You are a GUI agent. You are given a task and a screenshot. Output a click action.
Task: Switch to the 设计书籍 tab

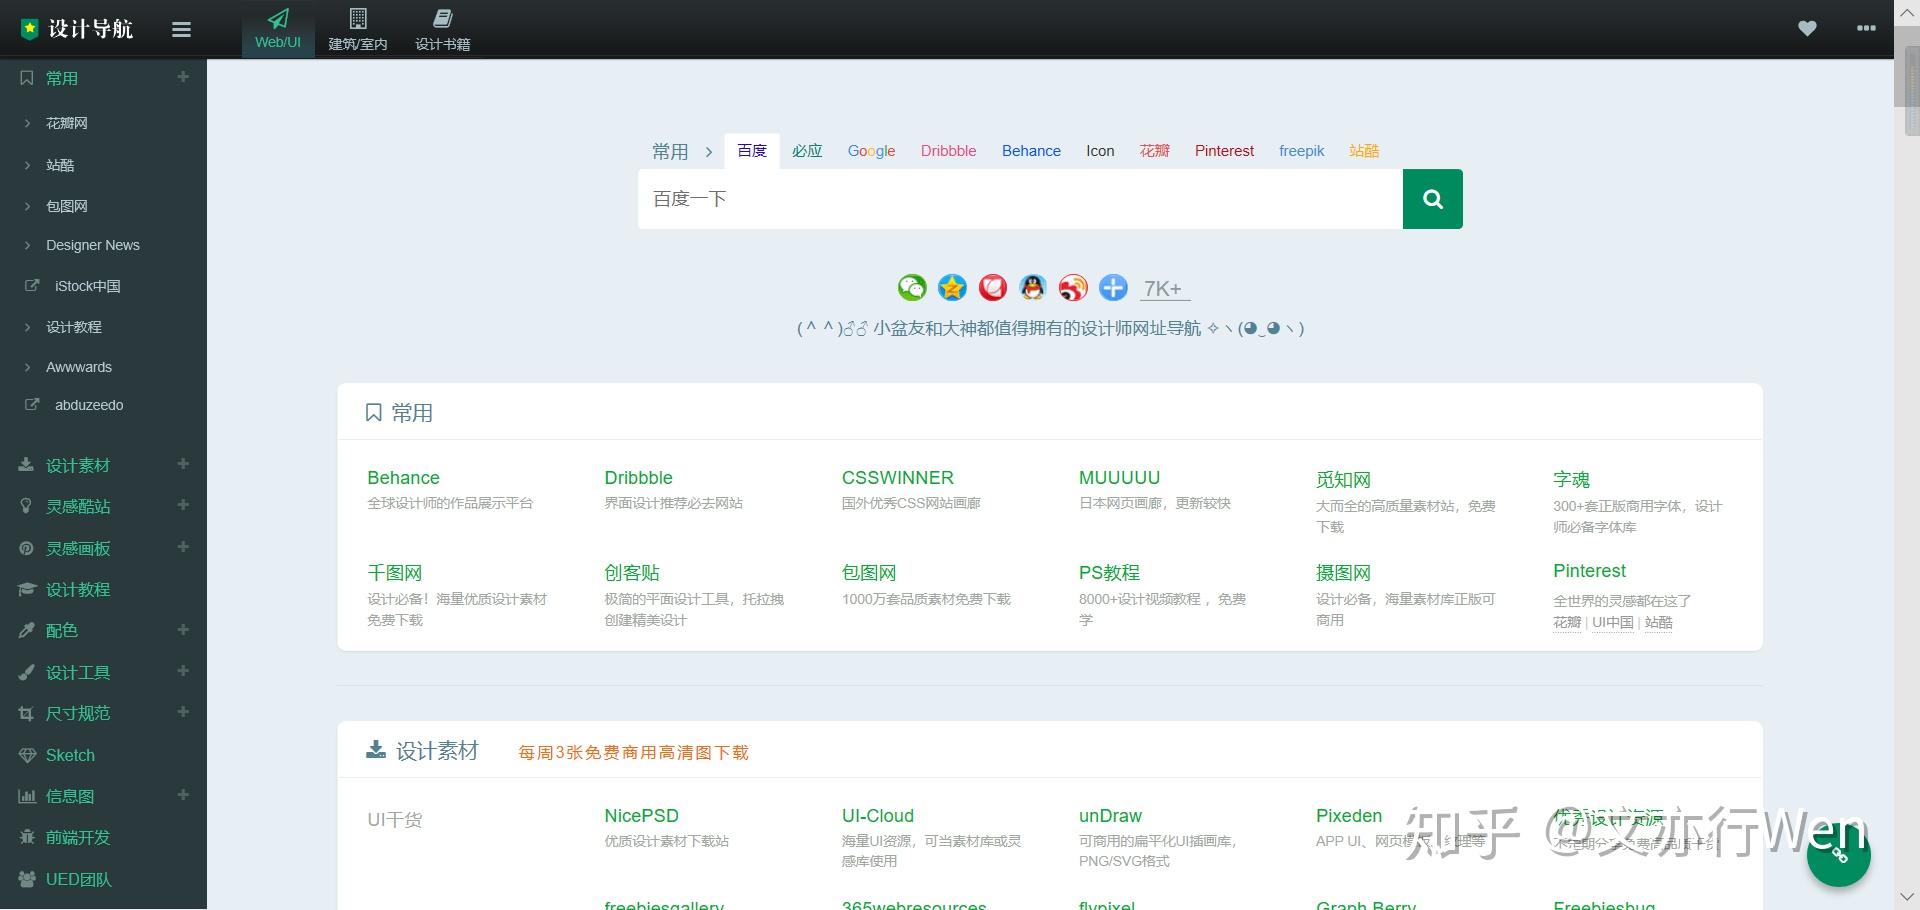[443, 29]
